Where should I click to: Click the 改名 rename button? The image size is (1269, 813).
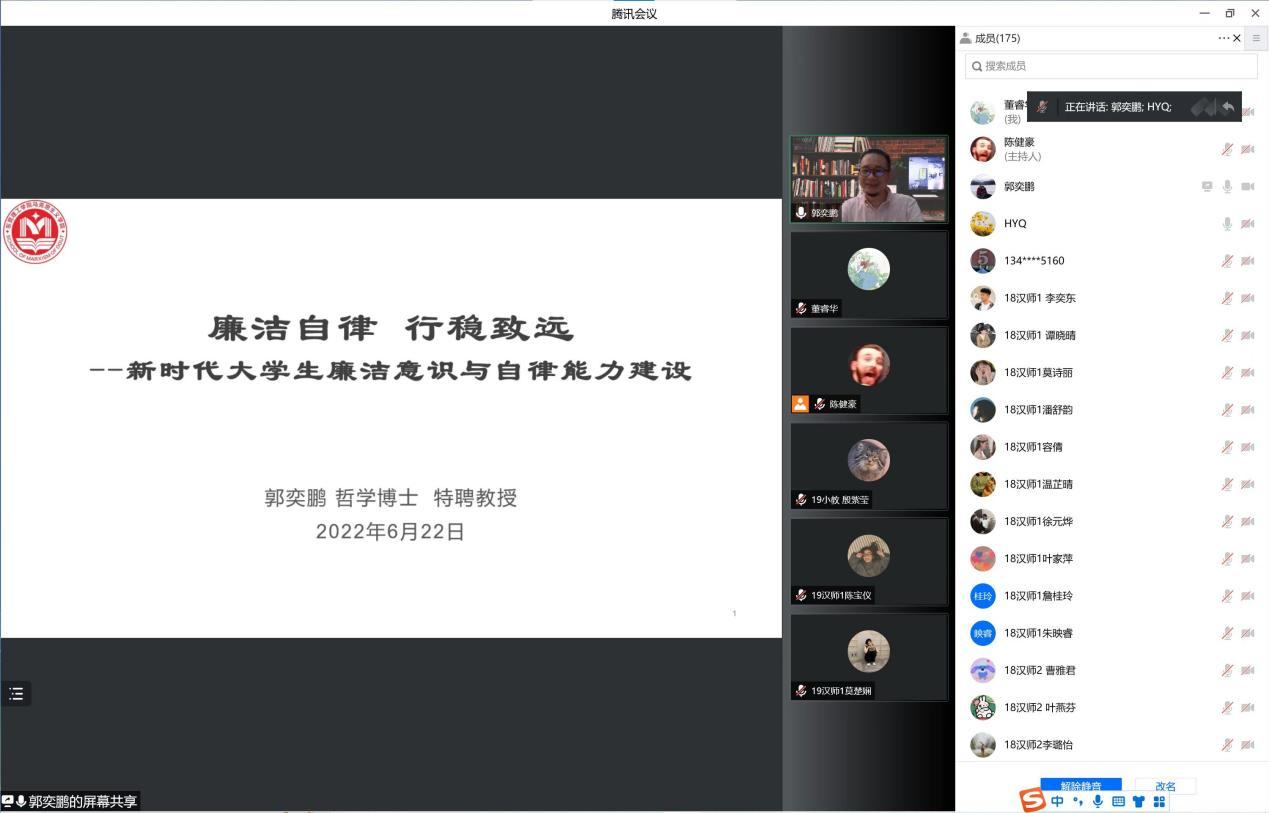(x=1165, y=786)
